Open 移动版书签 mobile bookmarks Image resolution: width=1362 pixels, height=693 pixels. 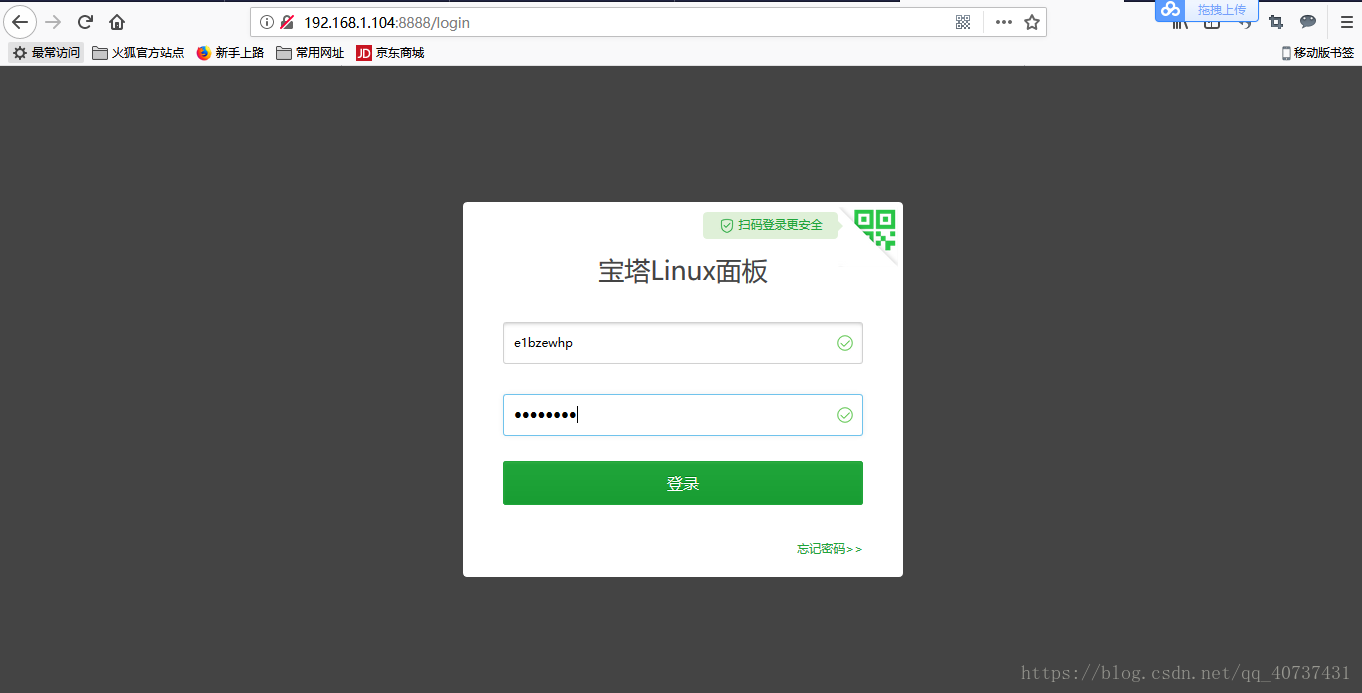[x=1318, y=53]
